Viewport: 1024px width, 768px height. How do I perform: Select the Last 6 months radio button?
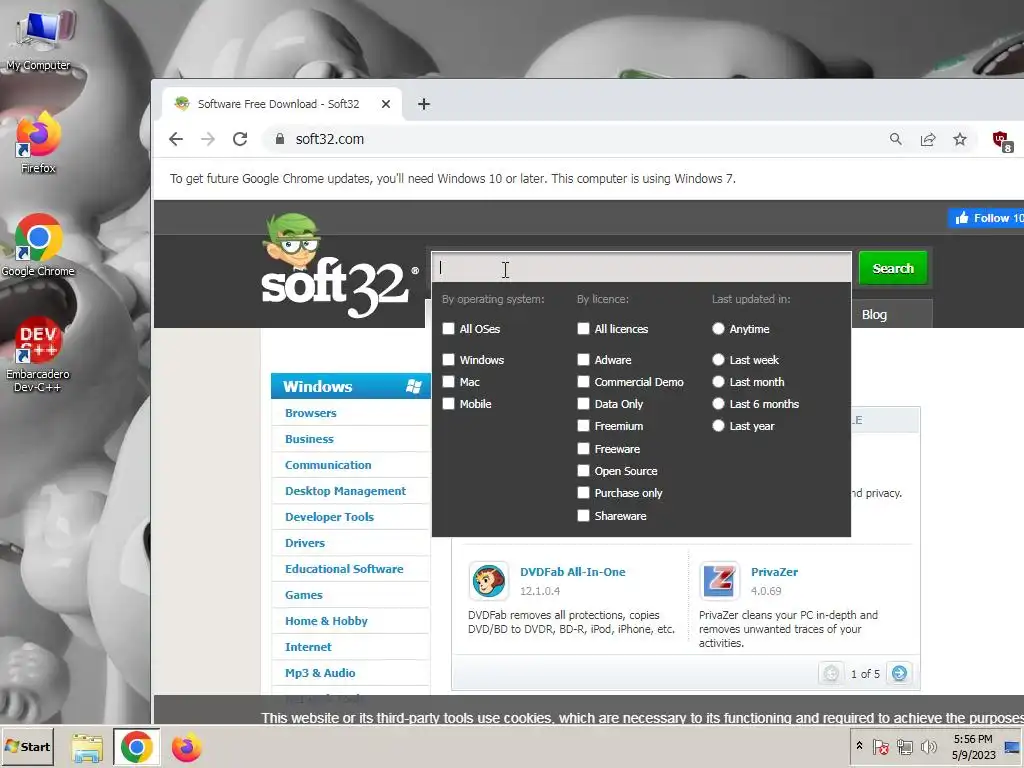[x=718, y=404]
